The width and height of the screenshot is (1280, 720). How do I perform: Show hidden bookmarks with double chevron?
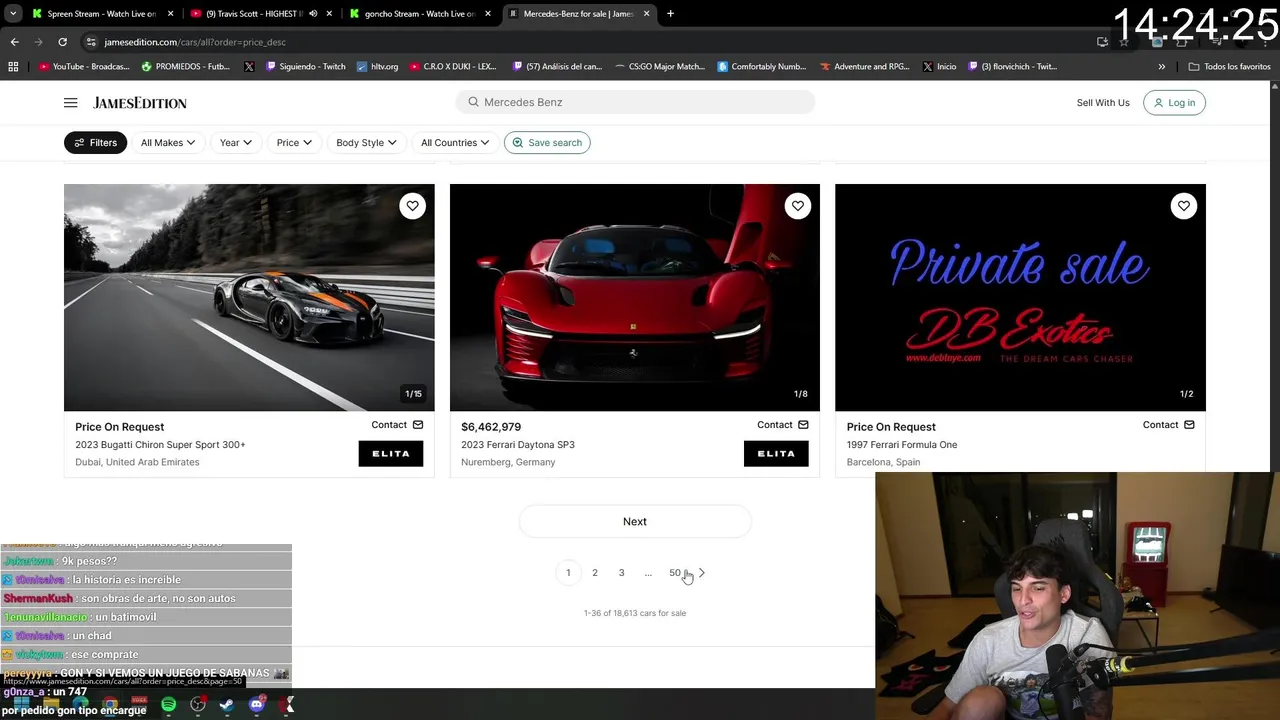[1161, 67]
